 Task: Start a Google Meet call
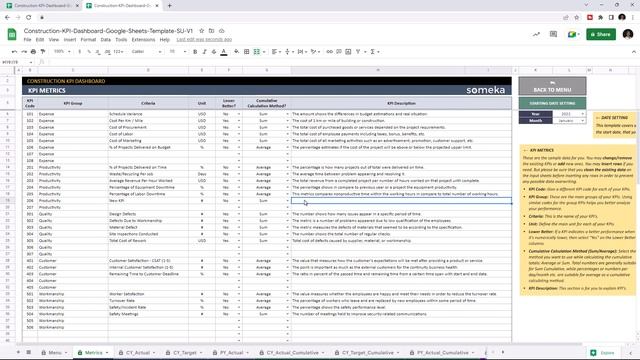click(x=572, y=34)
